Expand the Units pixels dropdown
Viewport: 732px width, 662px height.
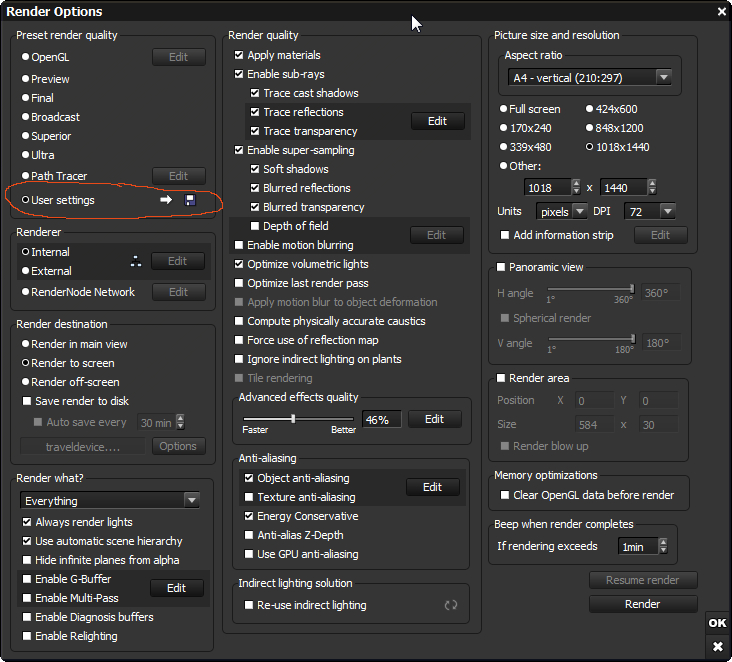[560, 212]
